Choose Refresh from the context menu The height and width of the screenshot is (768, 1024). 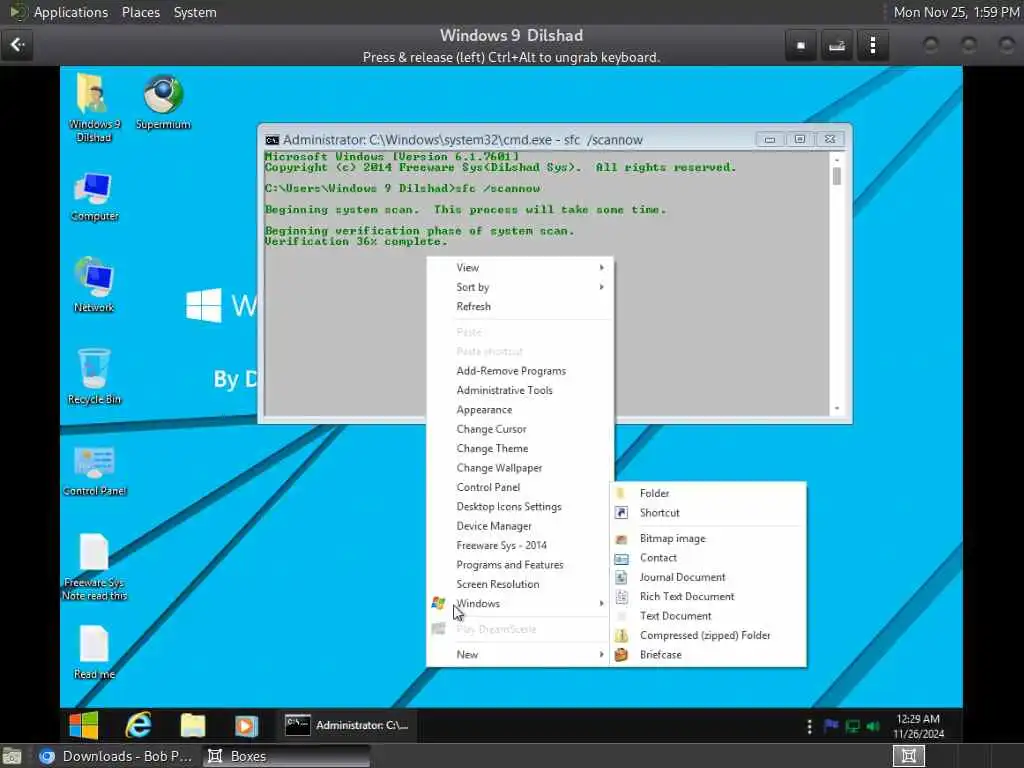coord(520,306)
